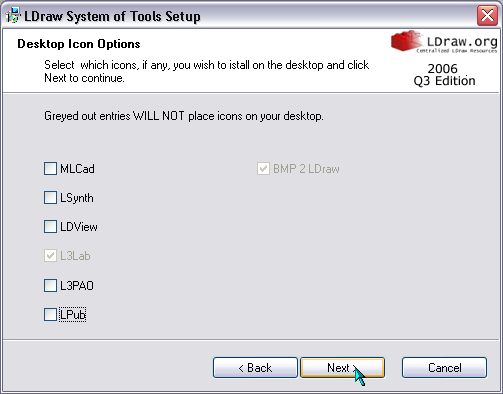This screenshot has width=503, height=394.
Task: Enable the L3PAO checkbox
Action: pyautogui.click(x=50, y=286)
